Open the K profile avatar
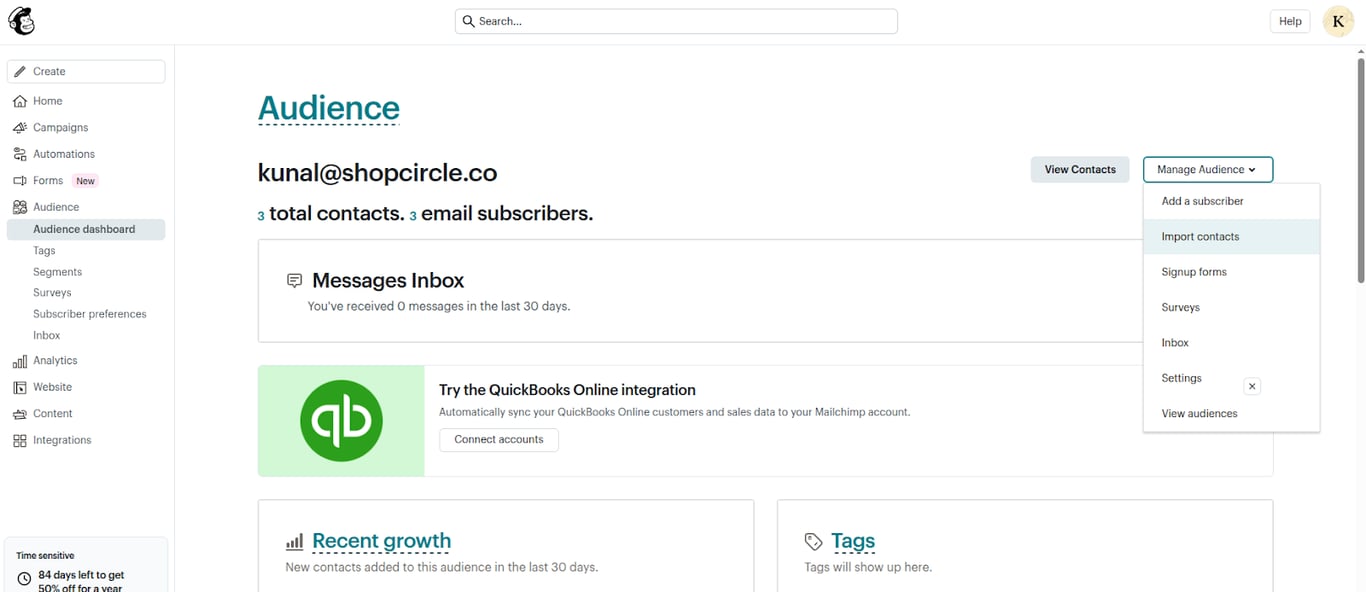The image size is (1366, 592). 1338,21
